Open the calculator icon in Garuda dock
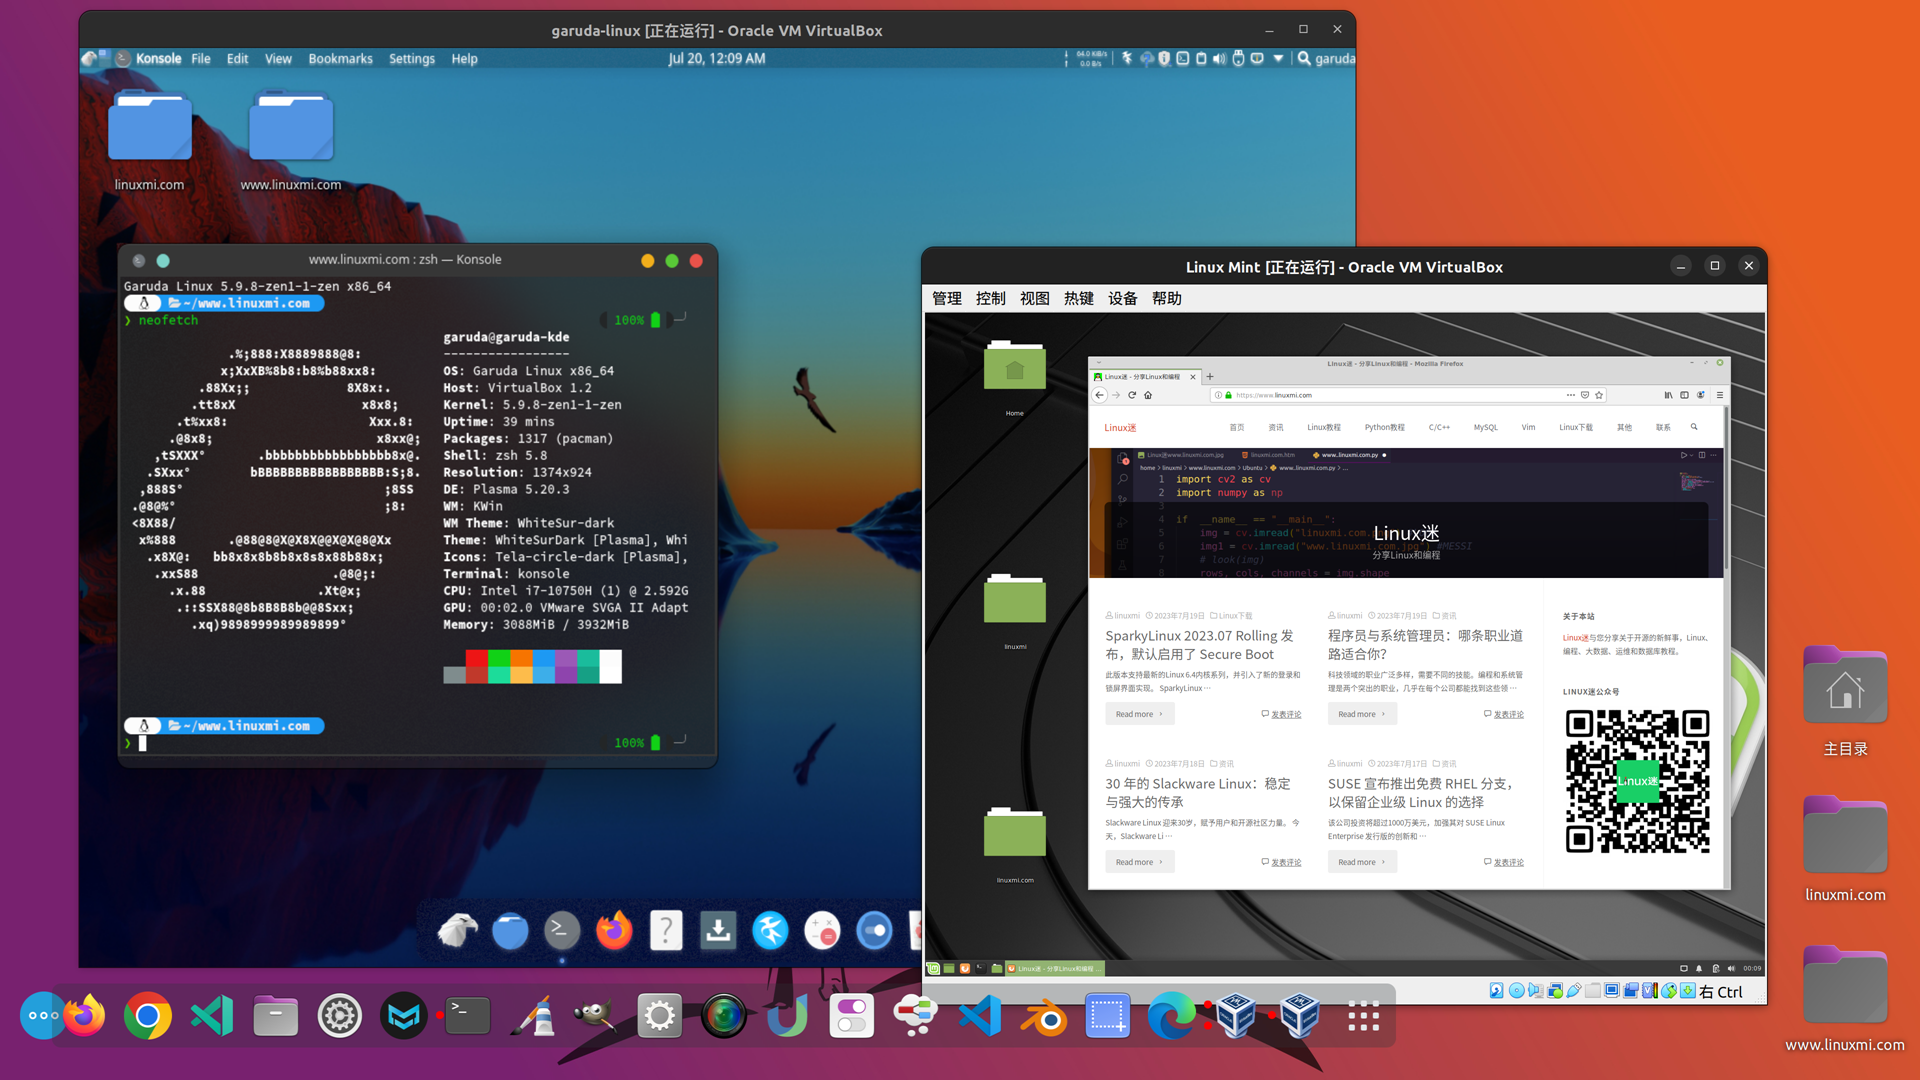 [x=822, y=931]
